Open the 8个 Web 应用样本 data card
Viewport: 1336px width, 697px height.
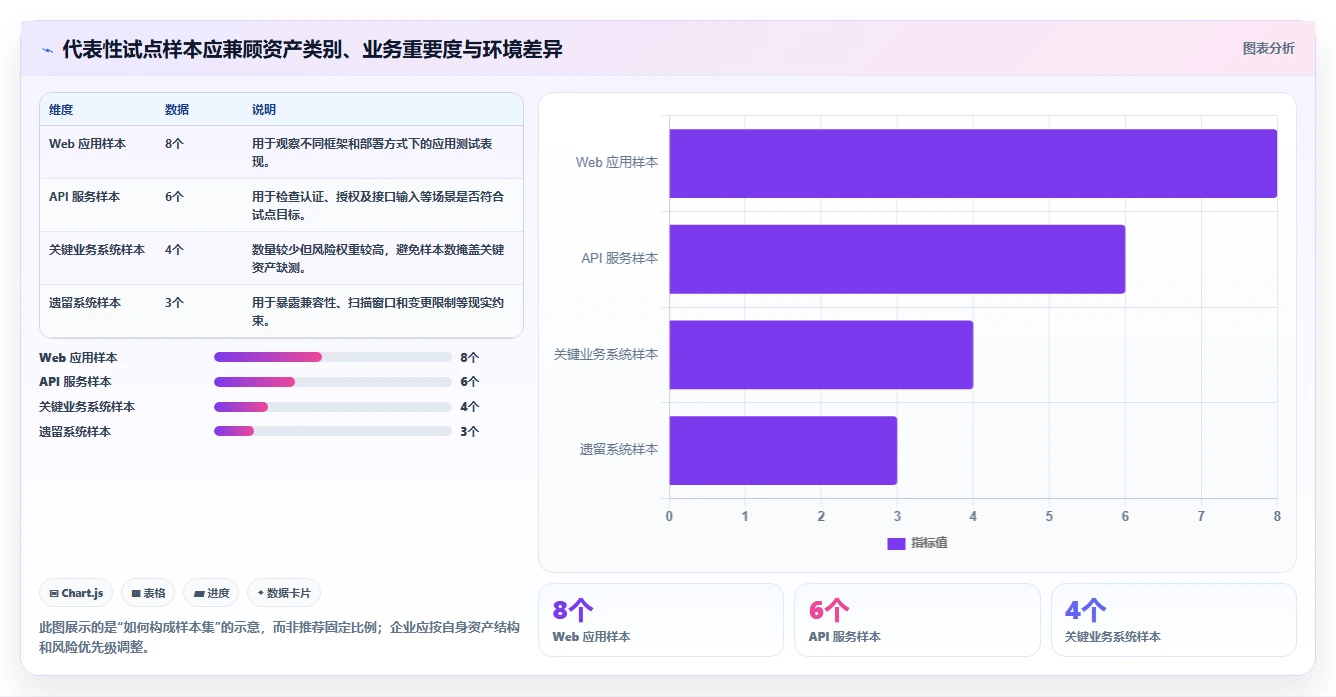coord(661,620)
